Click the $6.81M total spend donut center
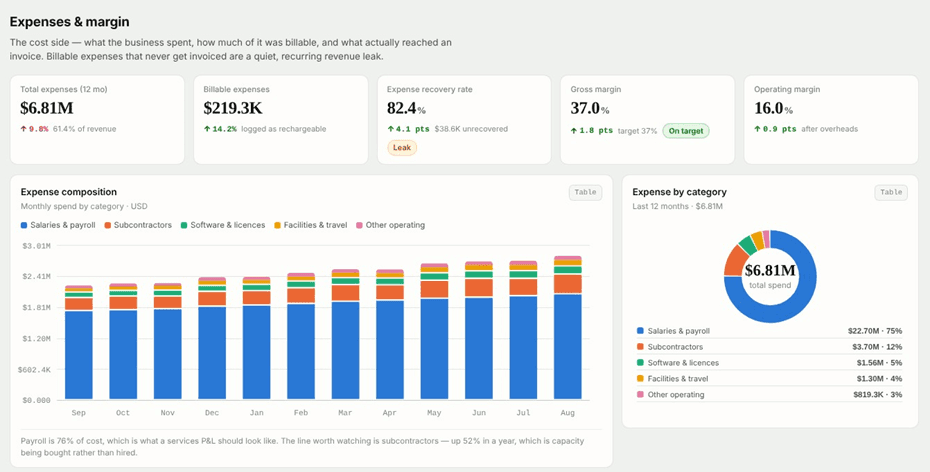The height and width of the screenshot is (472, 930). (x=770, y=276)
